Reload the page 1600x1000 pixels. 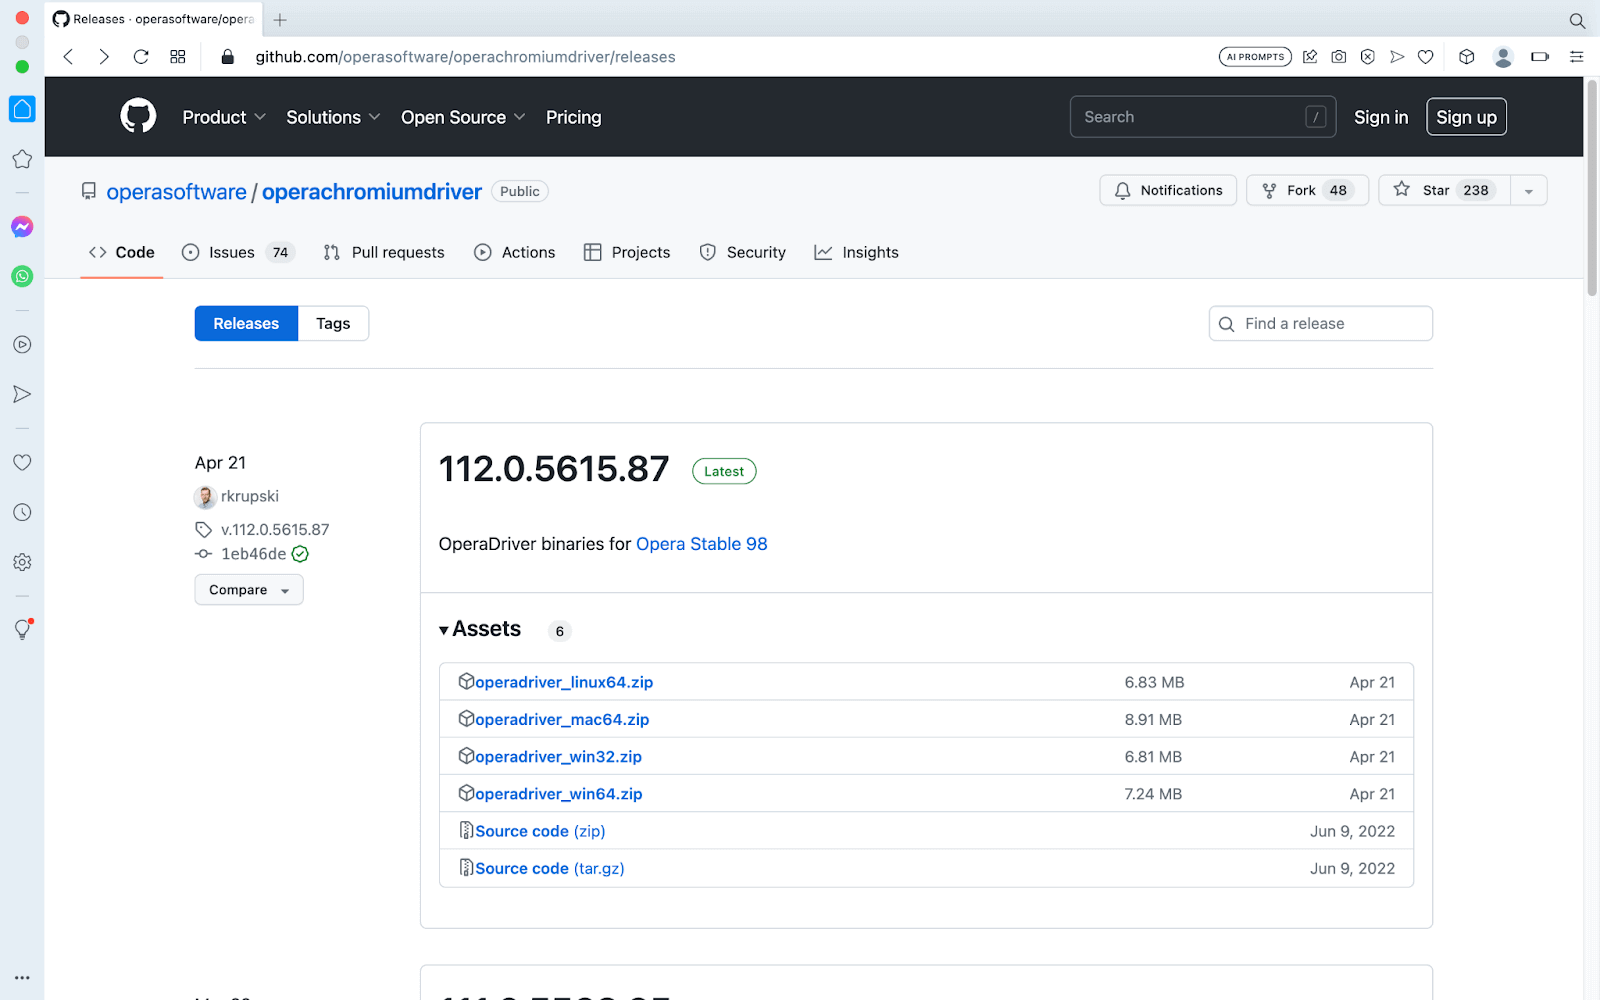coord(141,57)
